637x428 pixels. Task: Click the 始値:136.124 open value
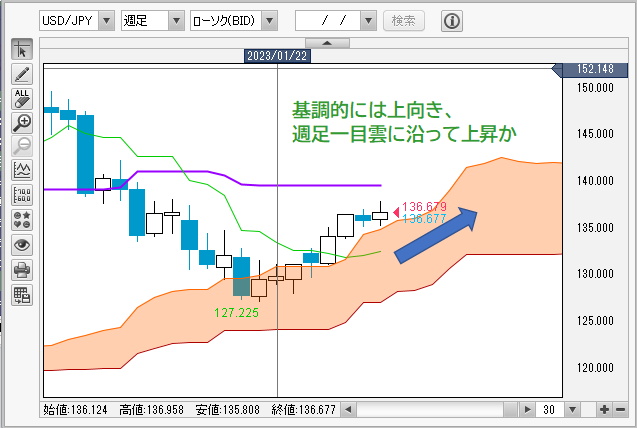point(75,410)
